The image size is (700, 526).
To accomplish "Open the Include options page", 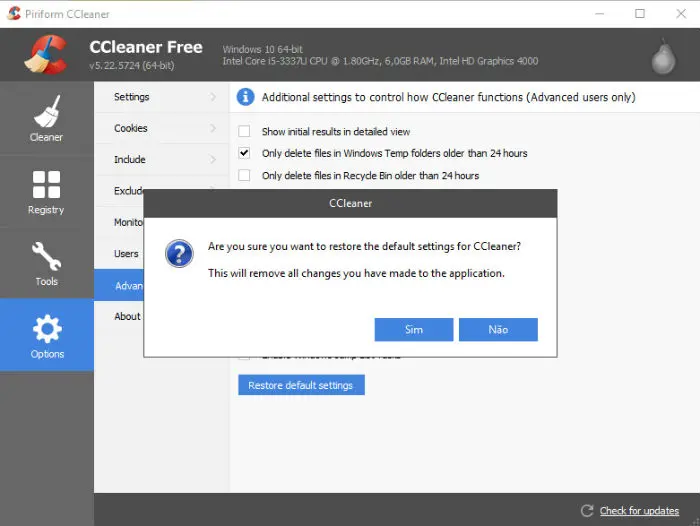I will (161, 159).
